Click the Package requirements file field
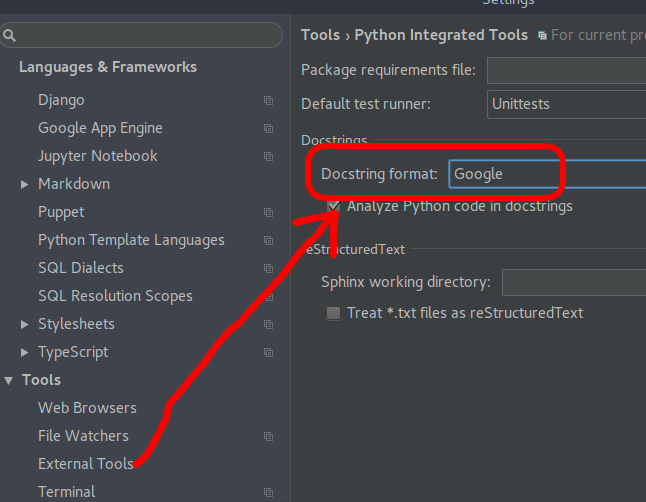Viewport: 646px width, 502px height. click(566, 70)
